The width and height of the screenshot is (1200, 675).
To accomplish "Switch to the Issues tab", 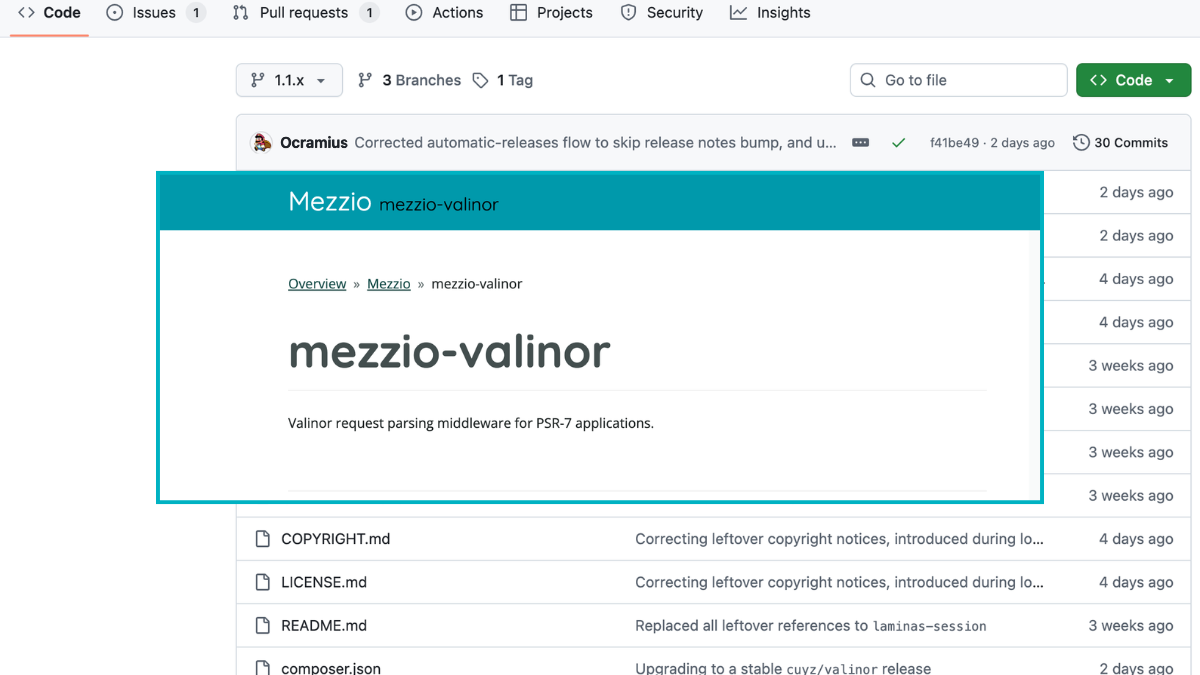I will [x=153, y=12].
